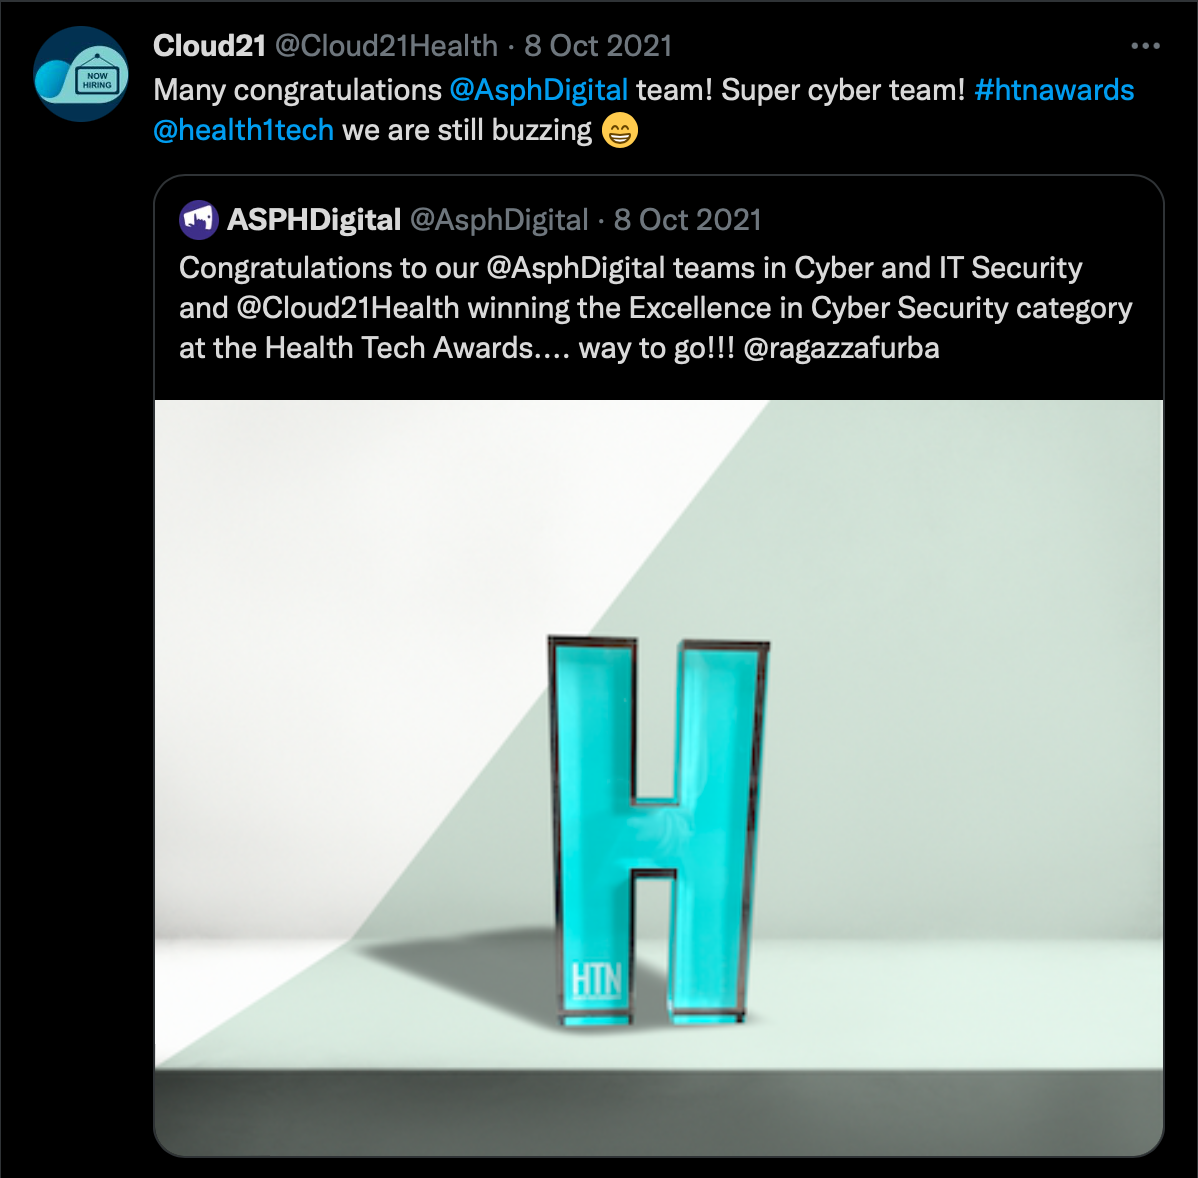
Task: Click the 'we are still buzzing' tweet text
Action: pyautogui.click(x=467, y=130)
